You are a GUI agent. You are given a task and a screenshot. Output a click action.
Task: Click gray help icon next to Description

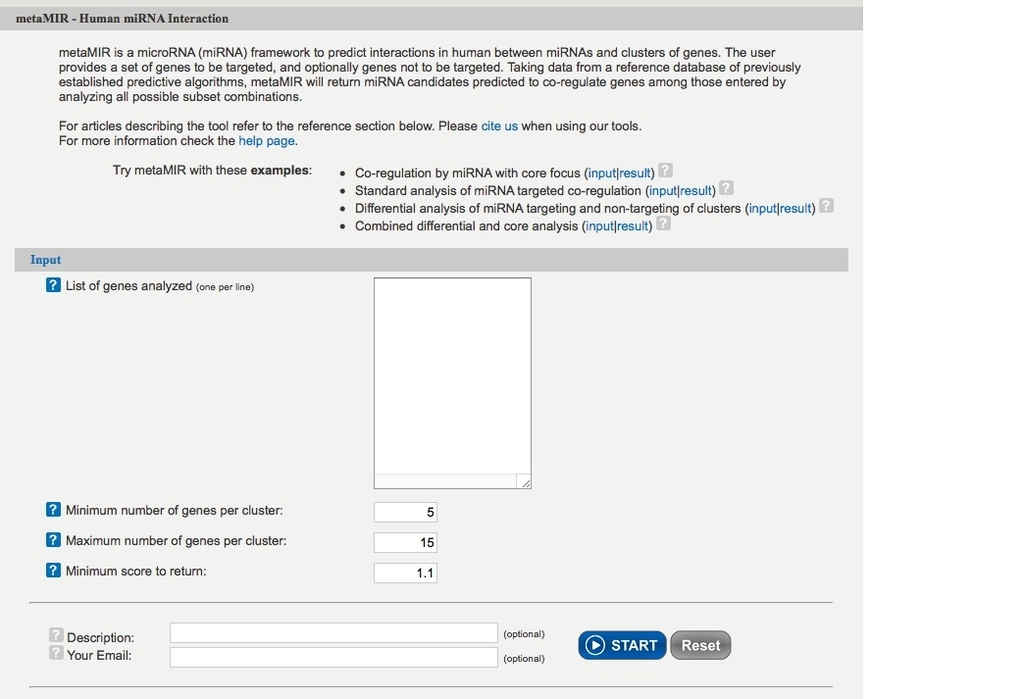point(56,634)
